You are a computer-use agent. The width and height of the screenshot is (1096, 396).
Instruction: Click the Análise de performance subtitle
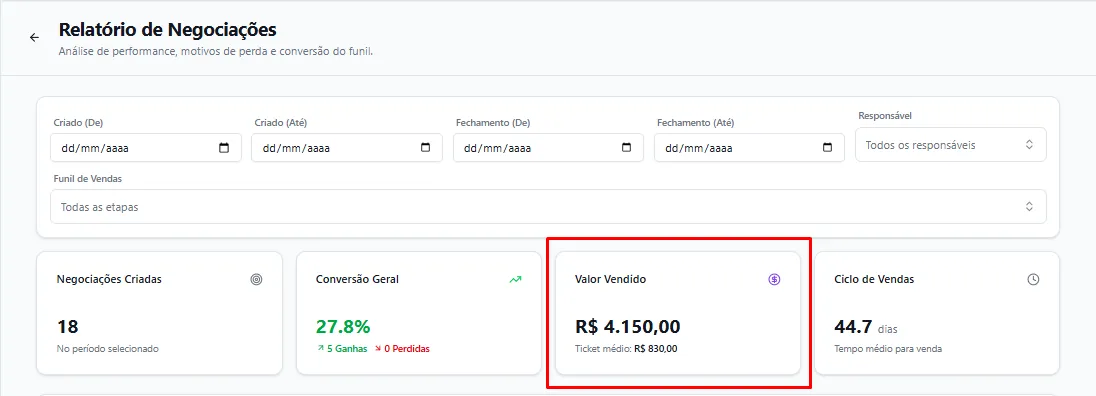tap(216, 51)
